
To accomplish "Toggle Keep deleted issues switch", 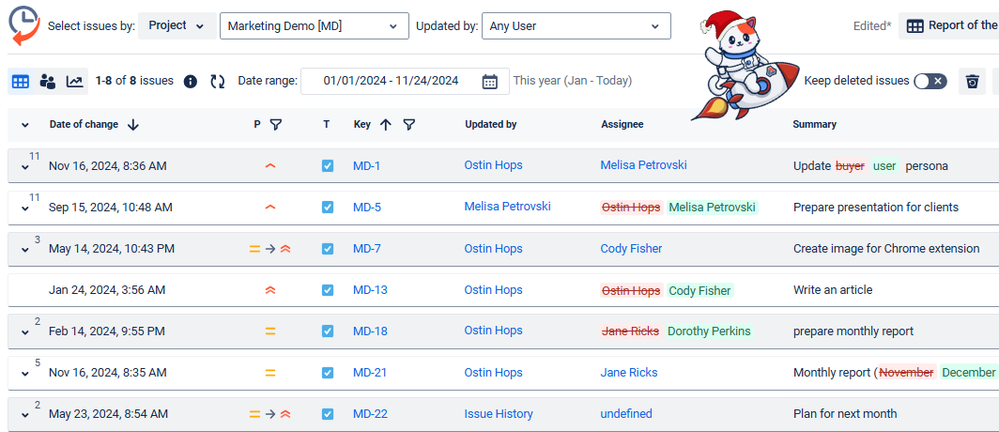I will click(x=930, y=81).
